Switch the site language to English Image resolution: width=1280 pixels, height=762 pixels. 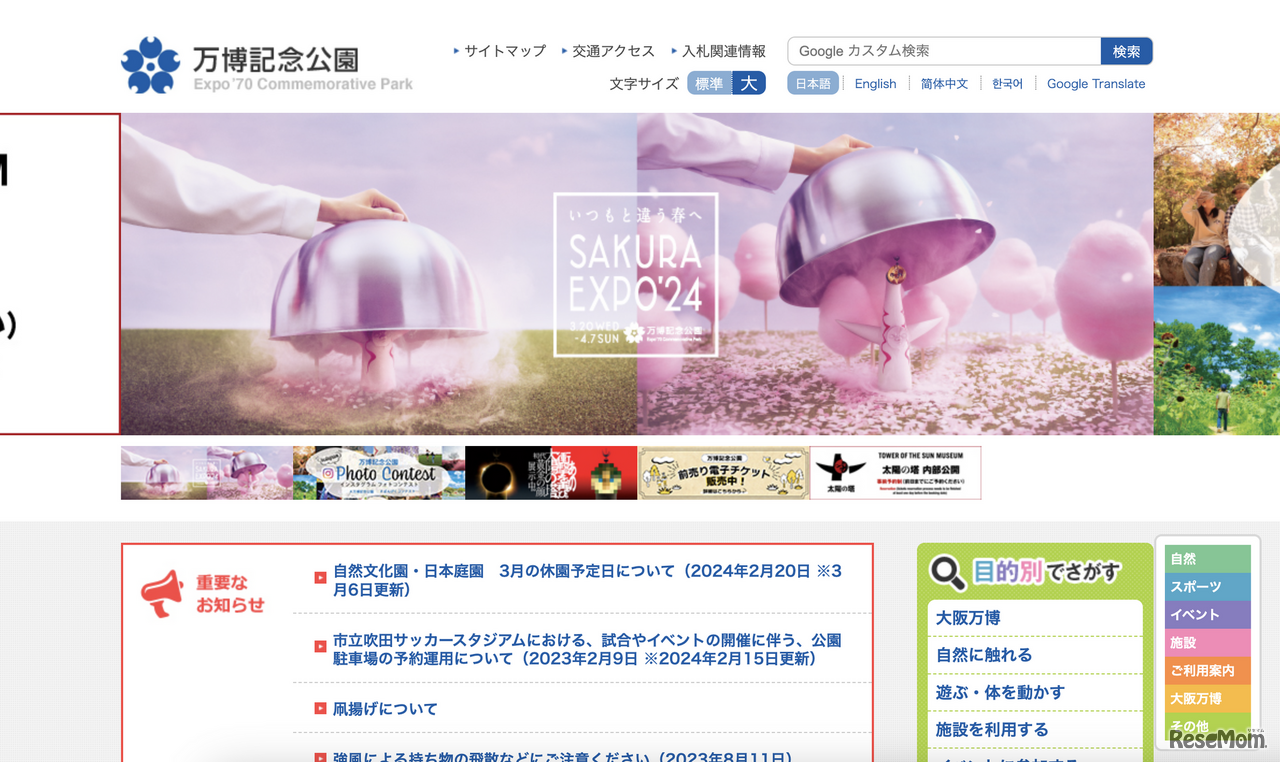[x=875, y=84]
